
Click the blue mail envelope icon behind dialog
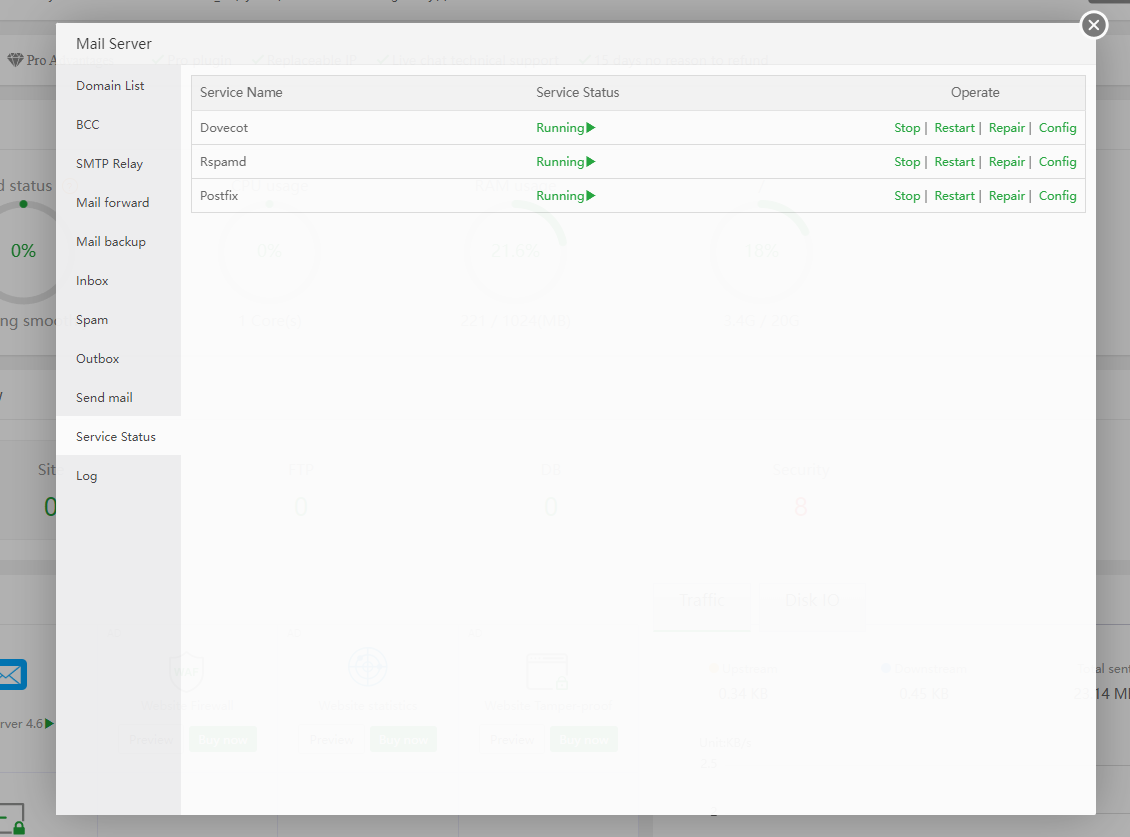click(x=12, y=675)
